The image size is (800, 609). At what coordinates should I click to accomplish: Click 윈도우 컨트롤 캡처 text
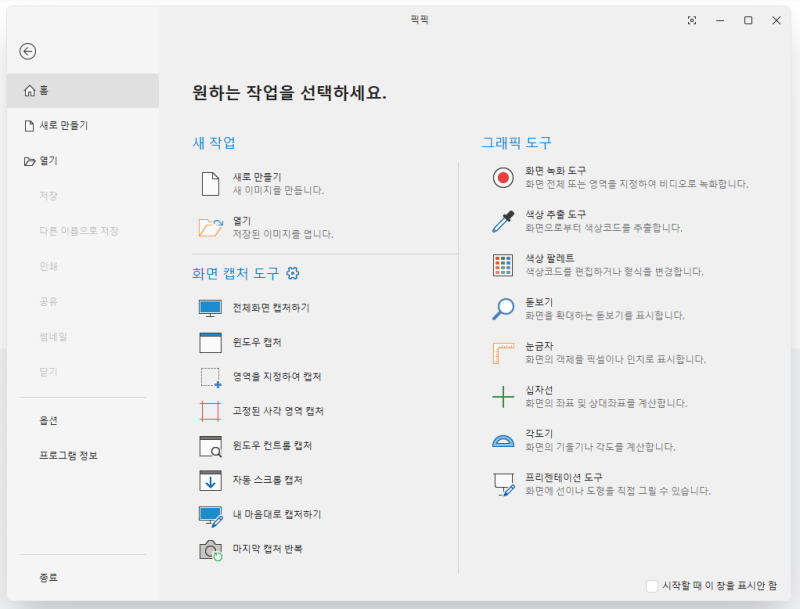pyautogui.click(x=272, y=445)
